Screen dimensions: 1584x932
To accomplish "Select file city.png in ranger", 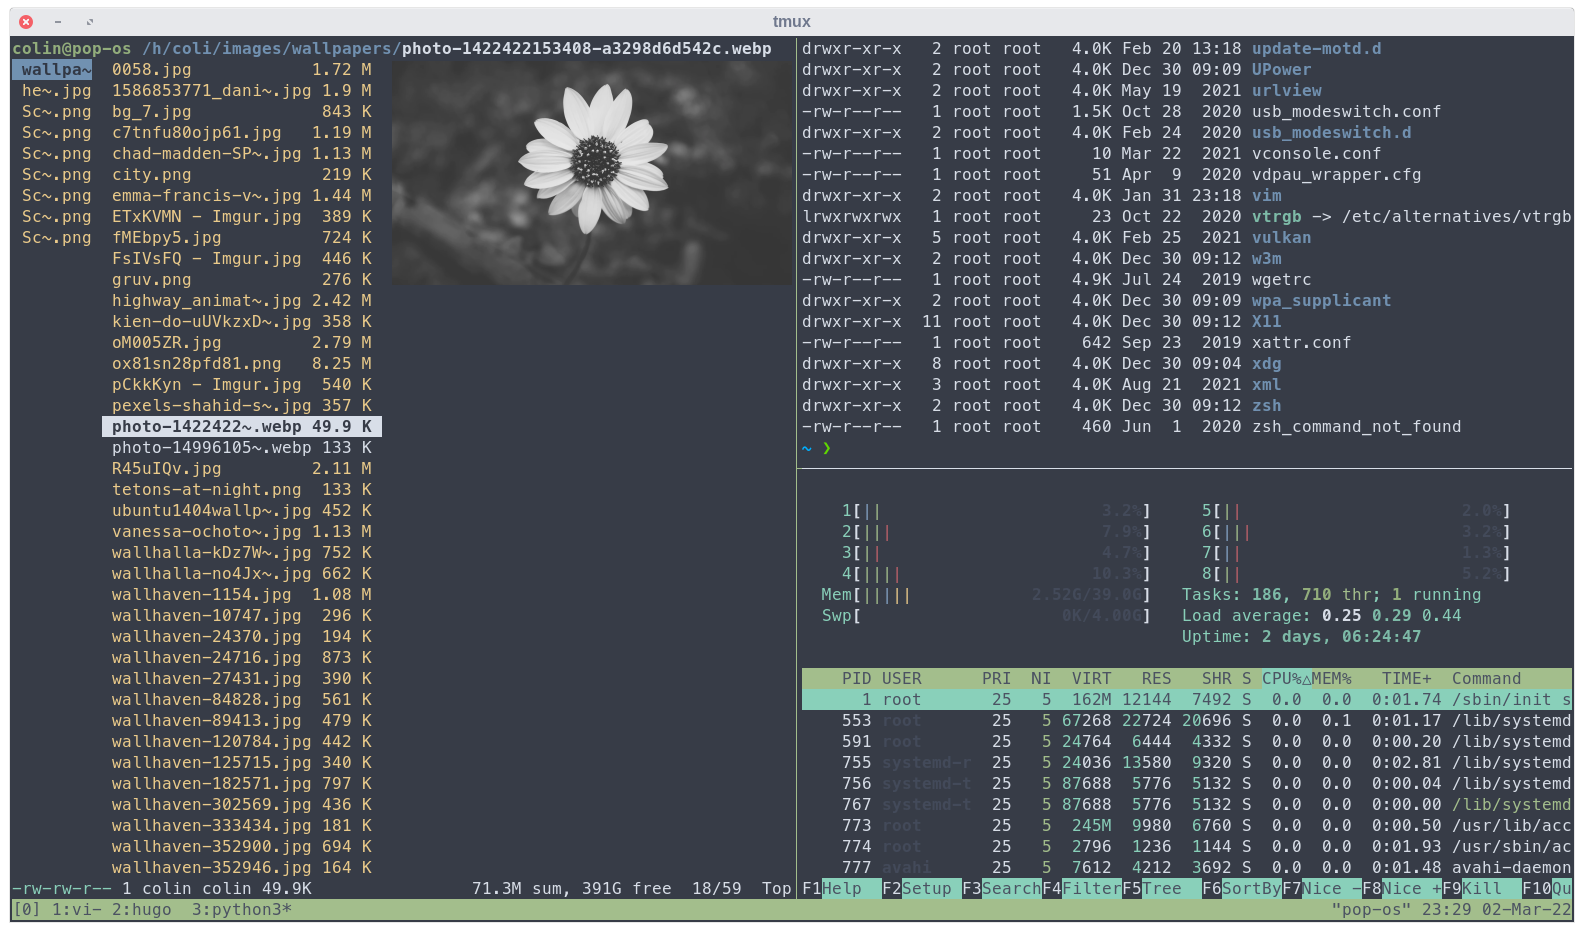I will 242,175.
